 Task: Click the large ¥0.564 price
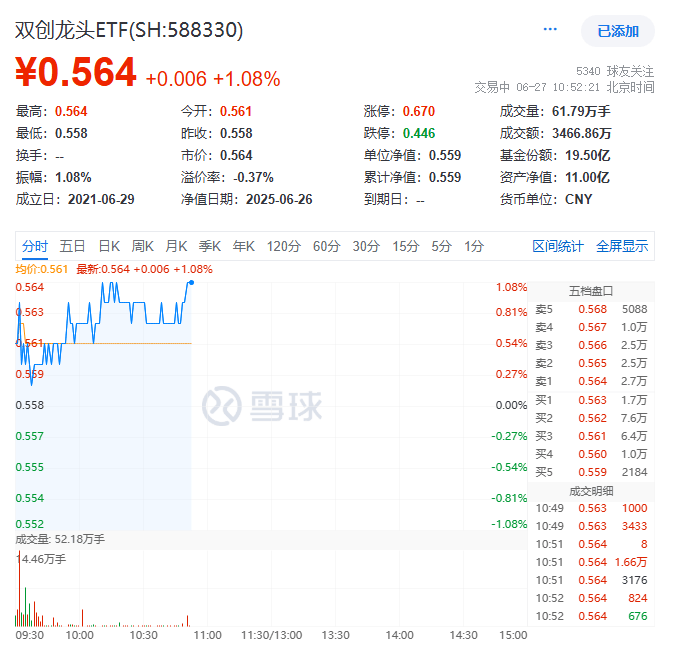coord(76,72)
